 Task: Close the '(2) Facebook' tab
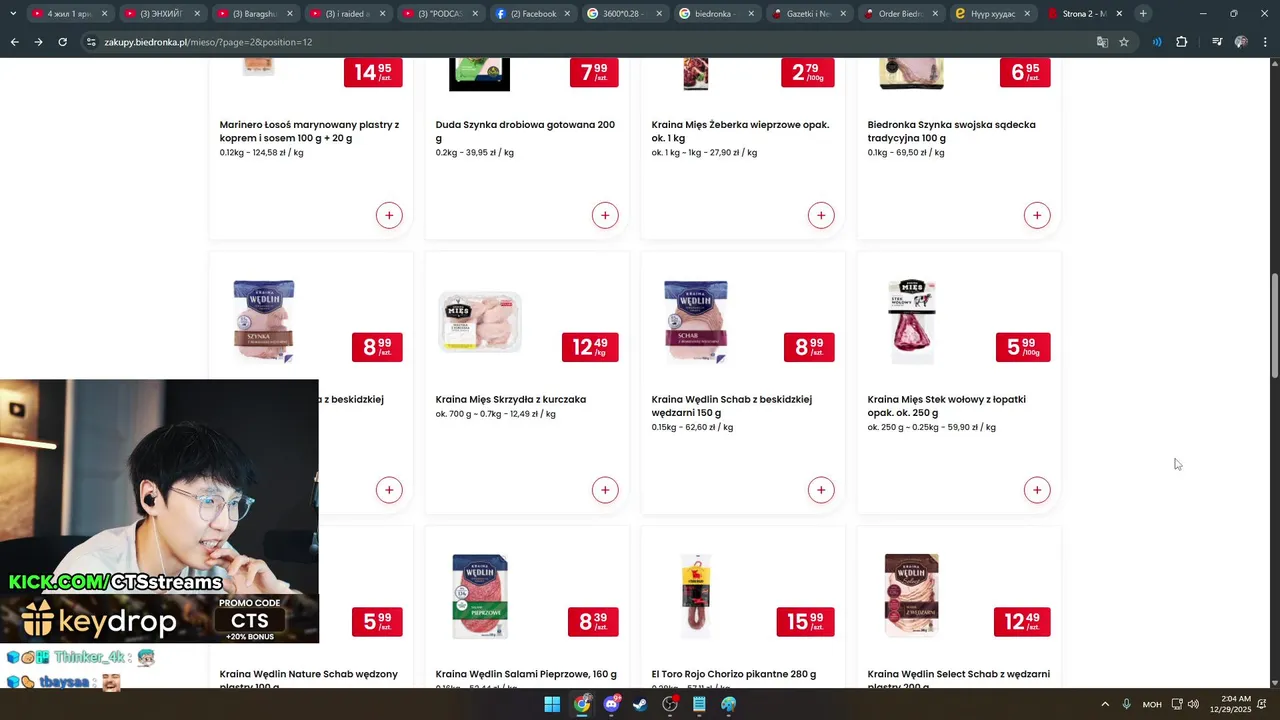[x=567, y=14]
